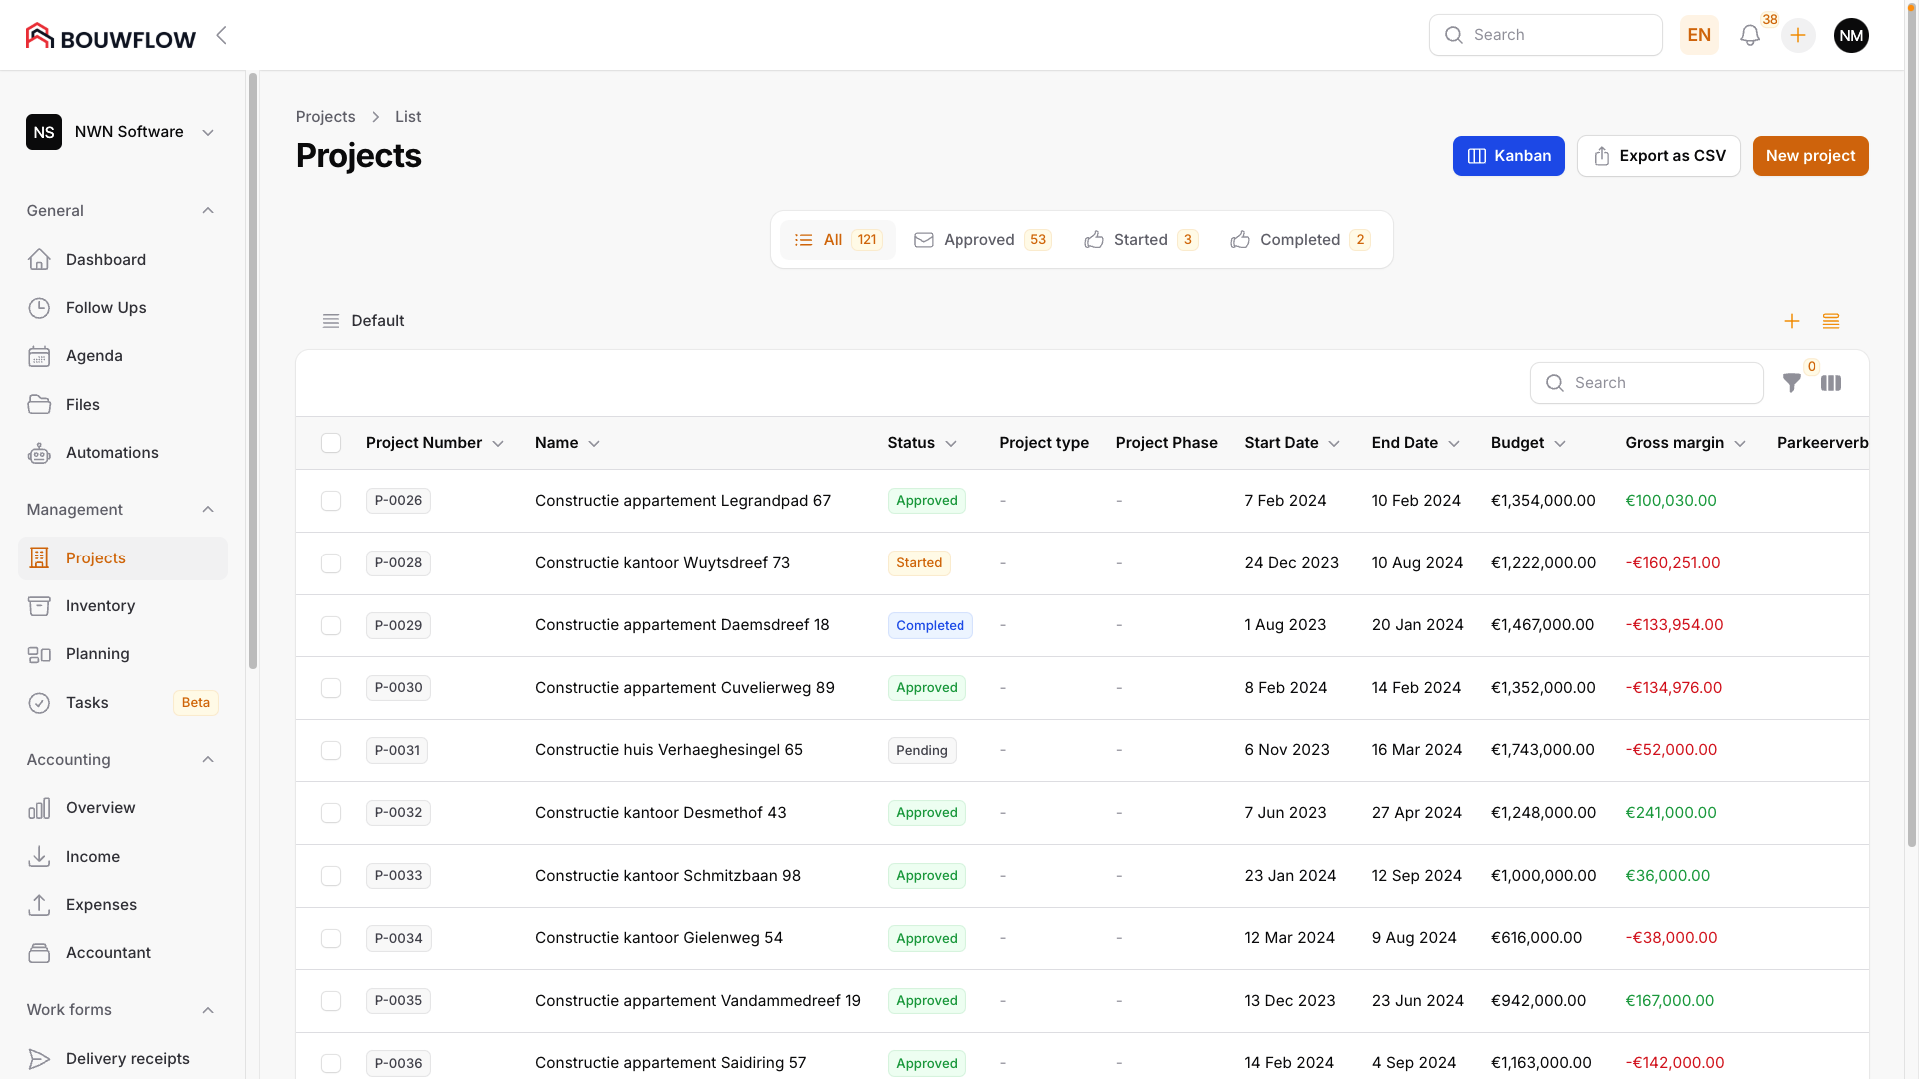
Task: Expand the NWN Software workspace dropdown
Action: click(x=207, y=131)
